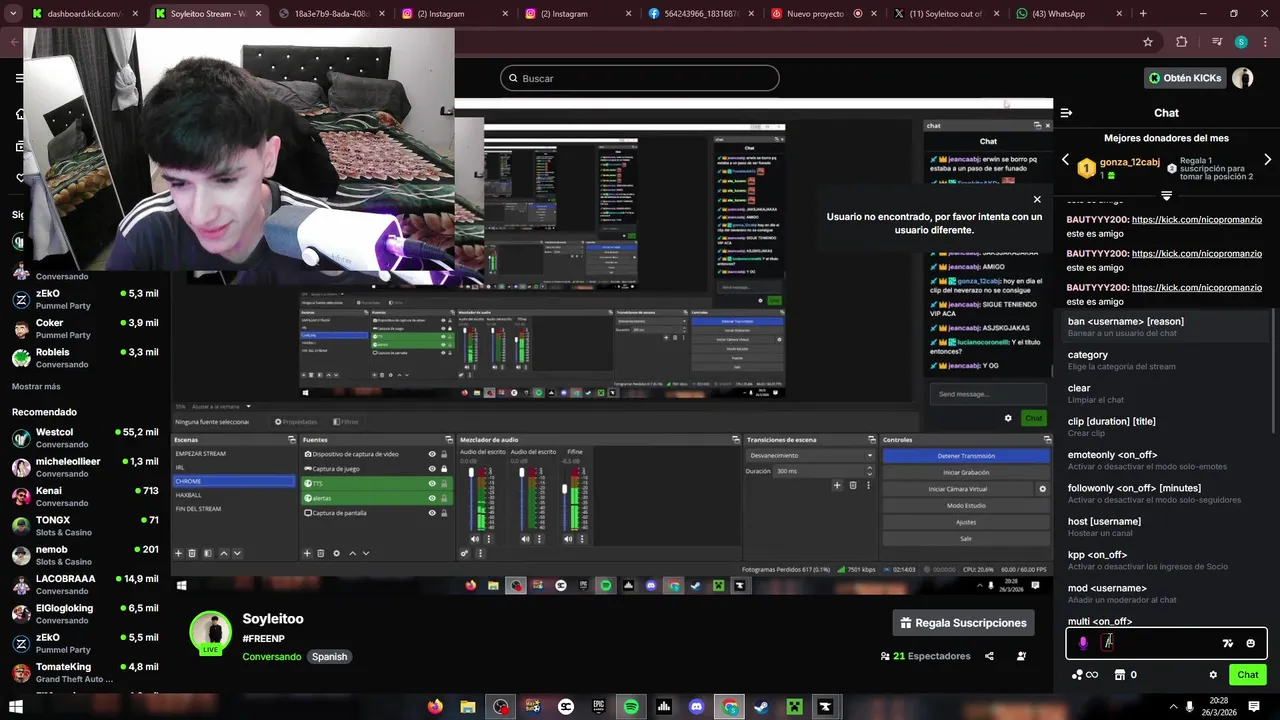
Task: Select the followonly <on_off> command
Action: 1166,493
